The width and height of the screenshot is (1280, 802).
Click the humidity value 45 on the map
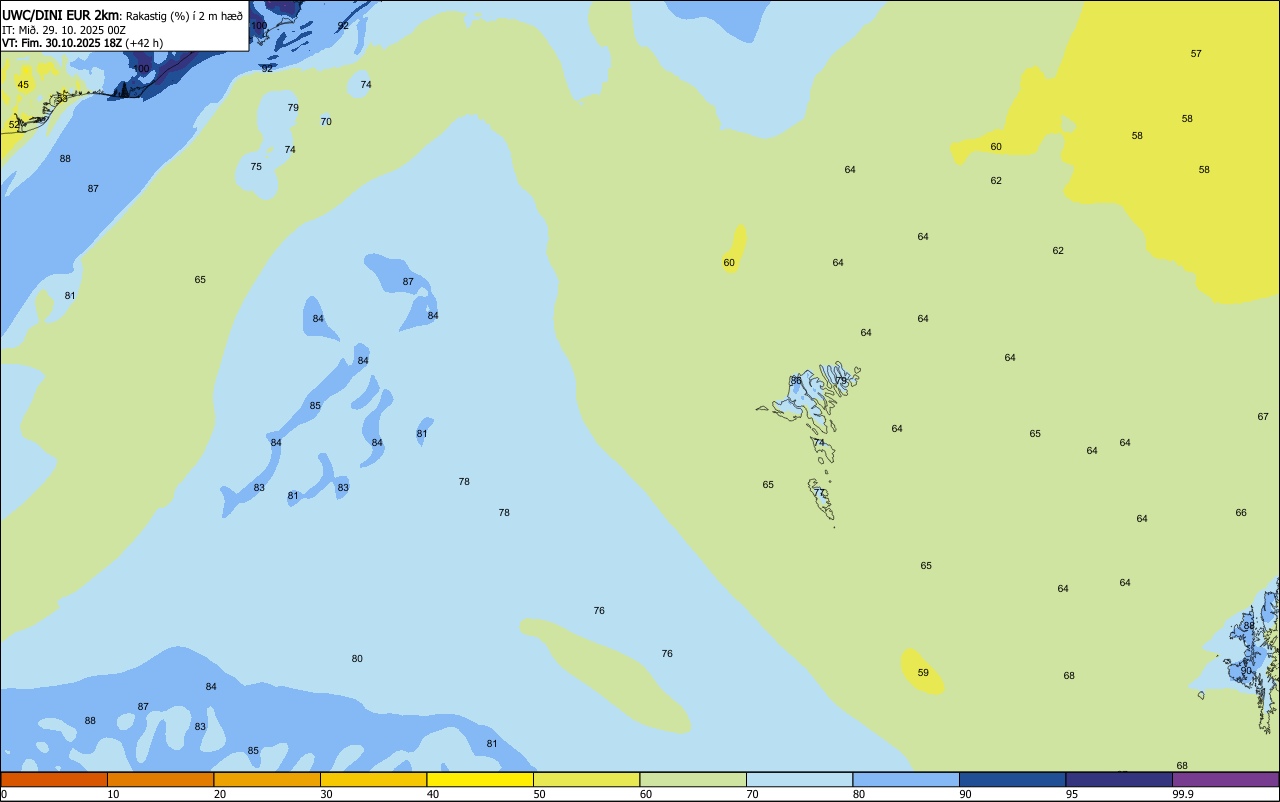(x=23, y=84)
